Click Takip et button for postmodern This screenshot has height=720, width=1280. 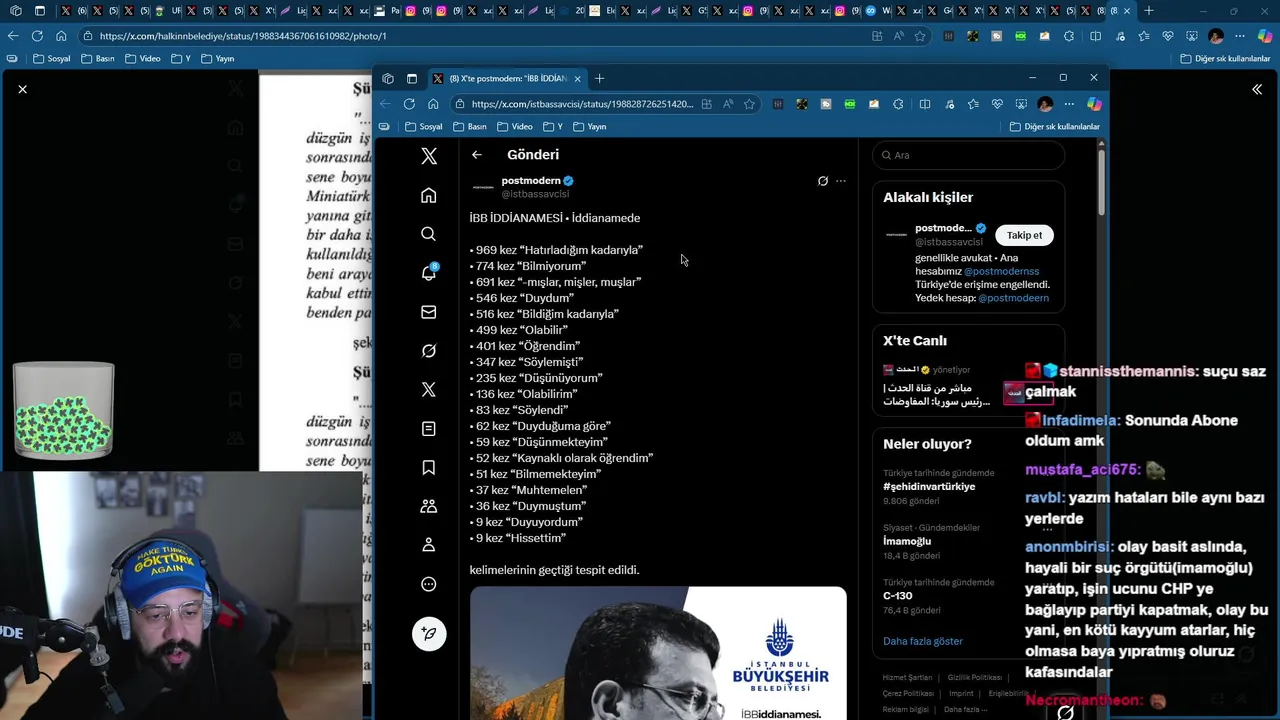point(1024,235)
